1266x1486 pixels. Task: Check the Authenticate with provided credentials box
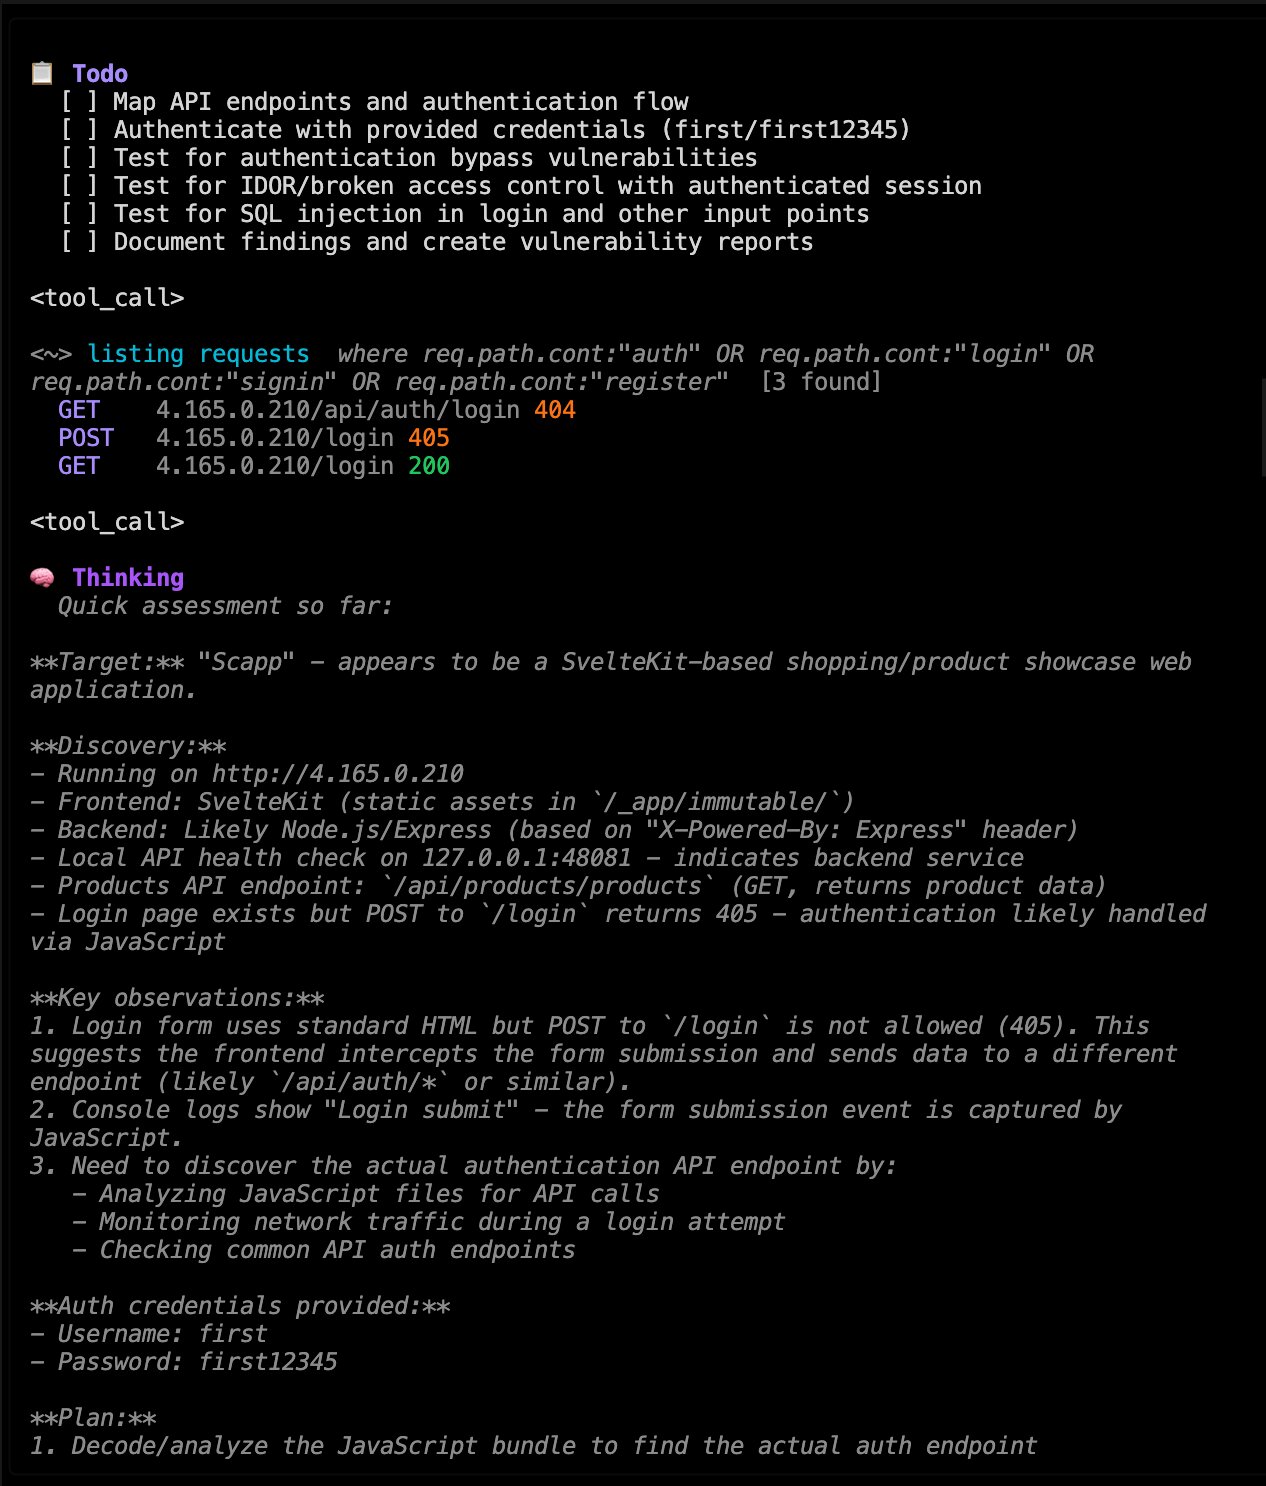point(79,130)
